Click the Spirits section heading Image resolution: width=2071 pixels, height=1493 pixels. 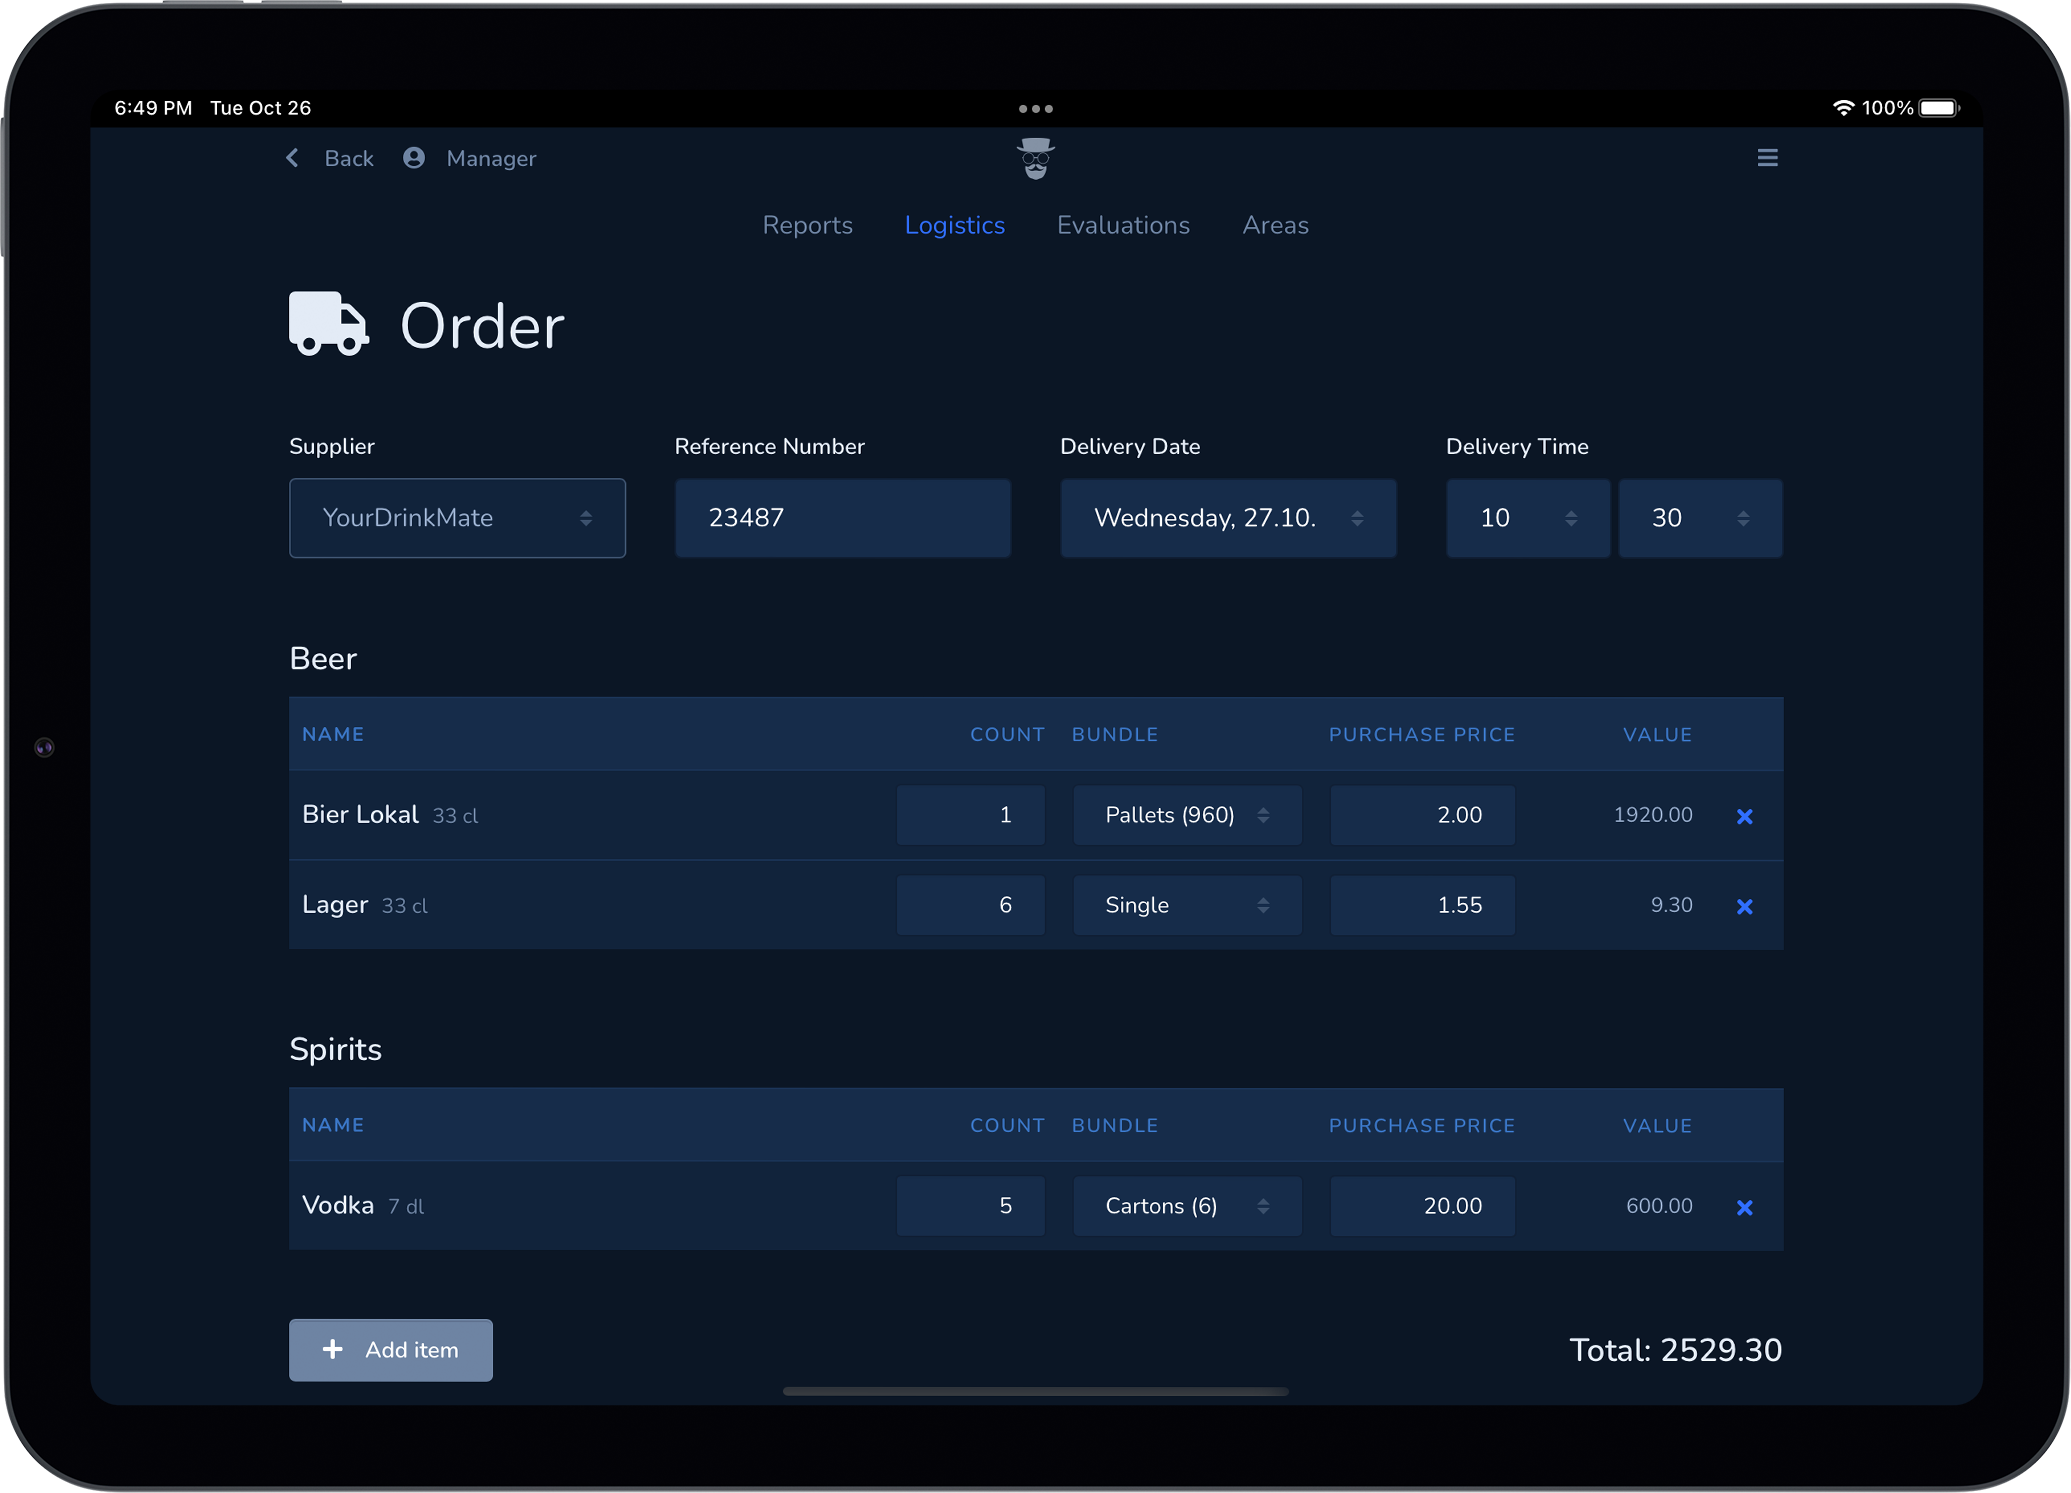[335, 1050]
